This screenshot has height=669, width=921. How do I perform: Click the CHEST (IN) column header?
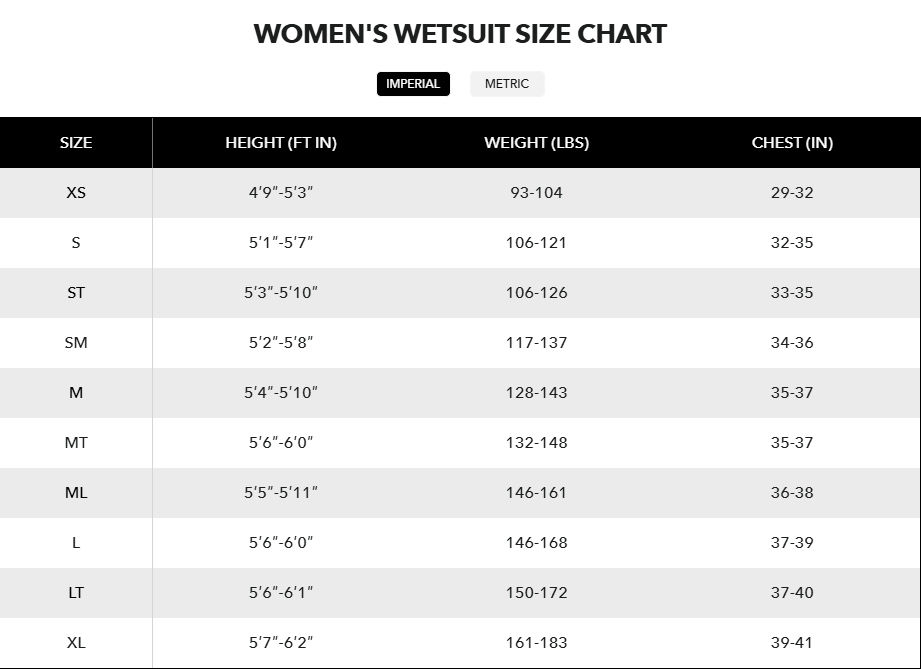[791, 142]
